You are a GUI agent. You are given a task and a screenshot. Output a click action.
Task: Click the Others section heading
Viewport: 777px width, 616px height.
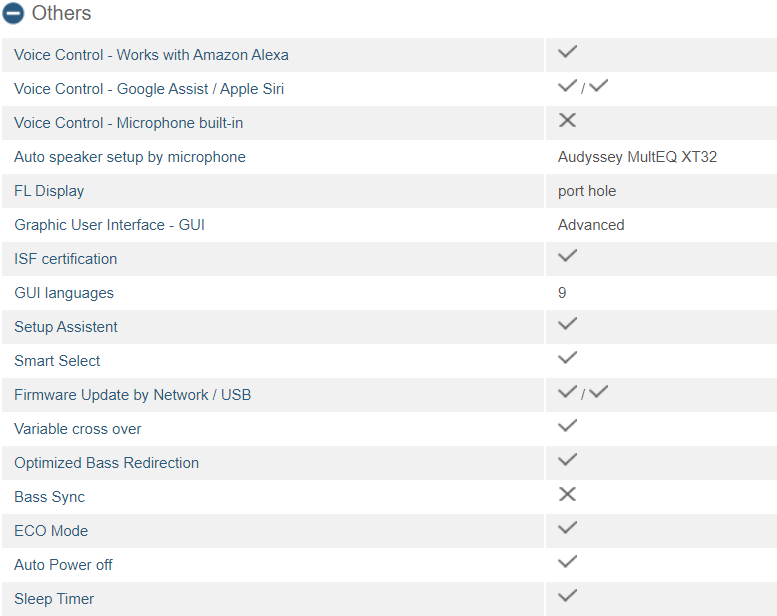(61, 13)
